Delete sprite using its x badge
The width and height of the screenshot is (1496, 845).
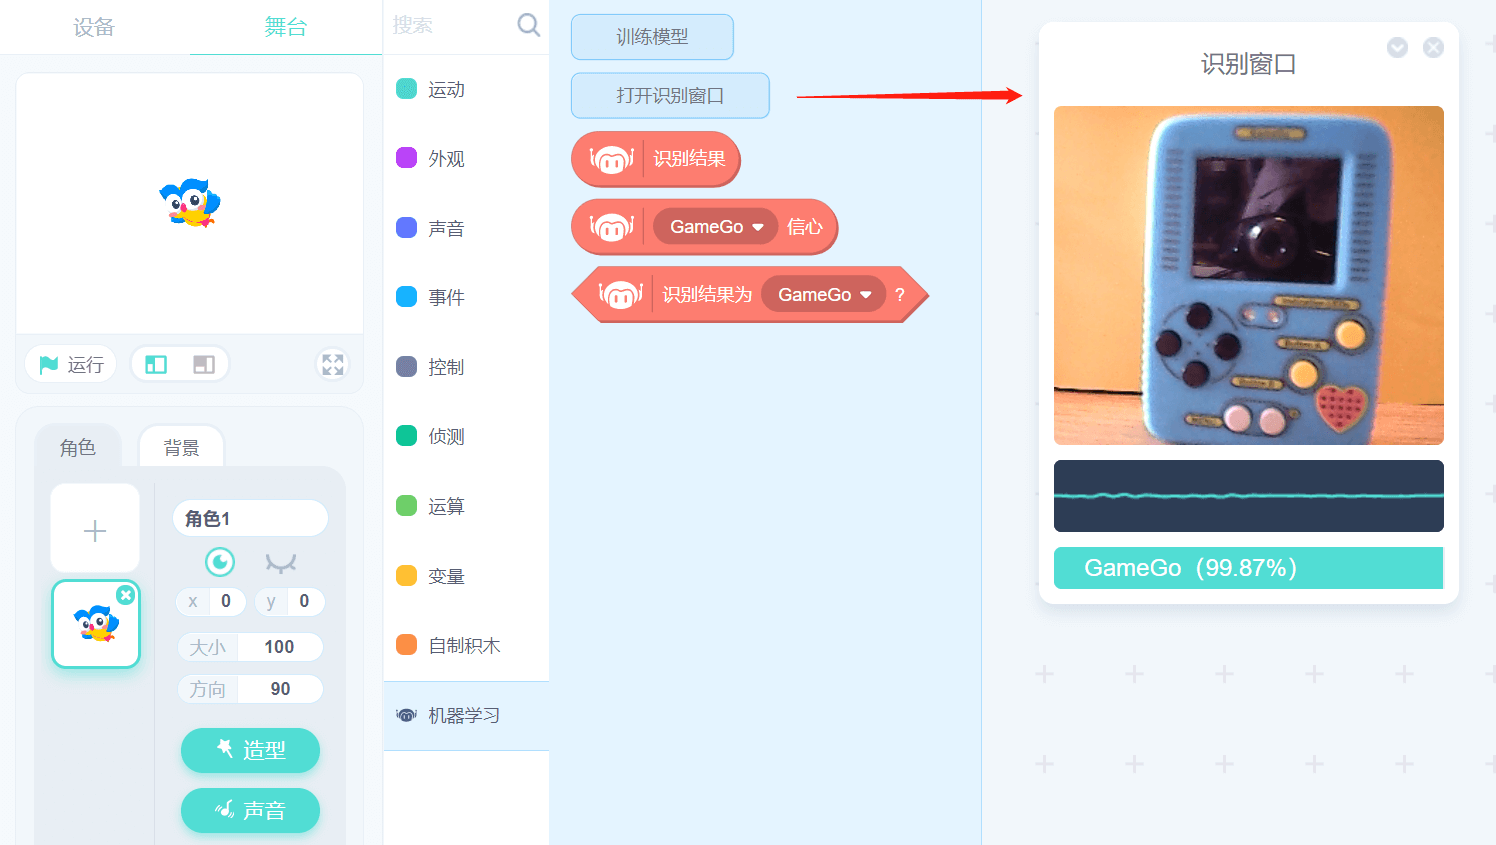click(x=125, y=595)
